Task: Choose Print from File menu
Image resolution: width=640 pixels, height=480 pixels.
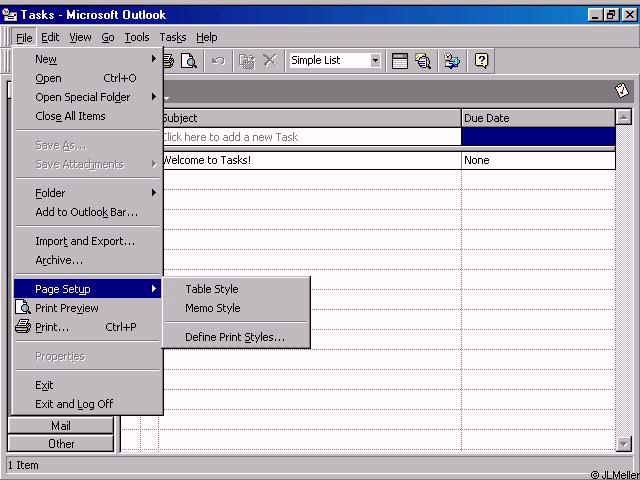Action: pos(87,327)
